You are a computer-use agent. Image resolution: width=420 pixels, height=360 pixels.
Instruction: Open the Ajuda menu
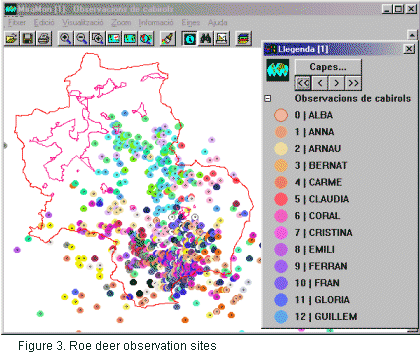tap(217, 23)
